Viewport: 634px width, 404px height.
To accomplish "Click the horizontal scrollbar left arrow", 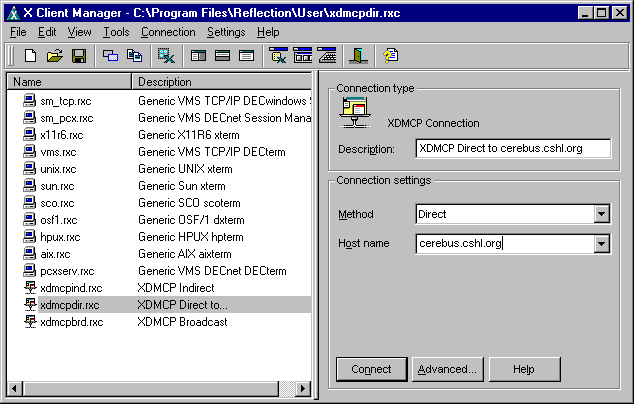I will pyautogui.click(x=15, y=389).
